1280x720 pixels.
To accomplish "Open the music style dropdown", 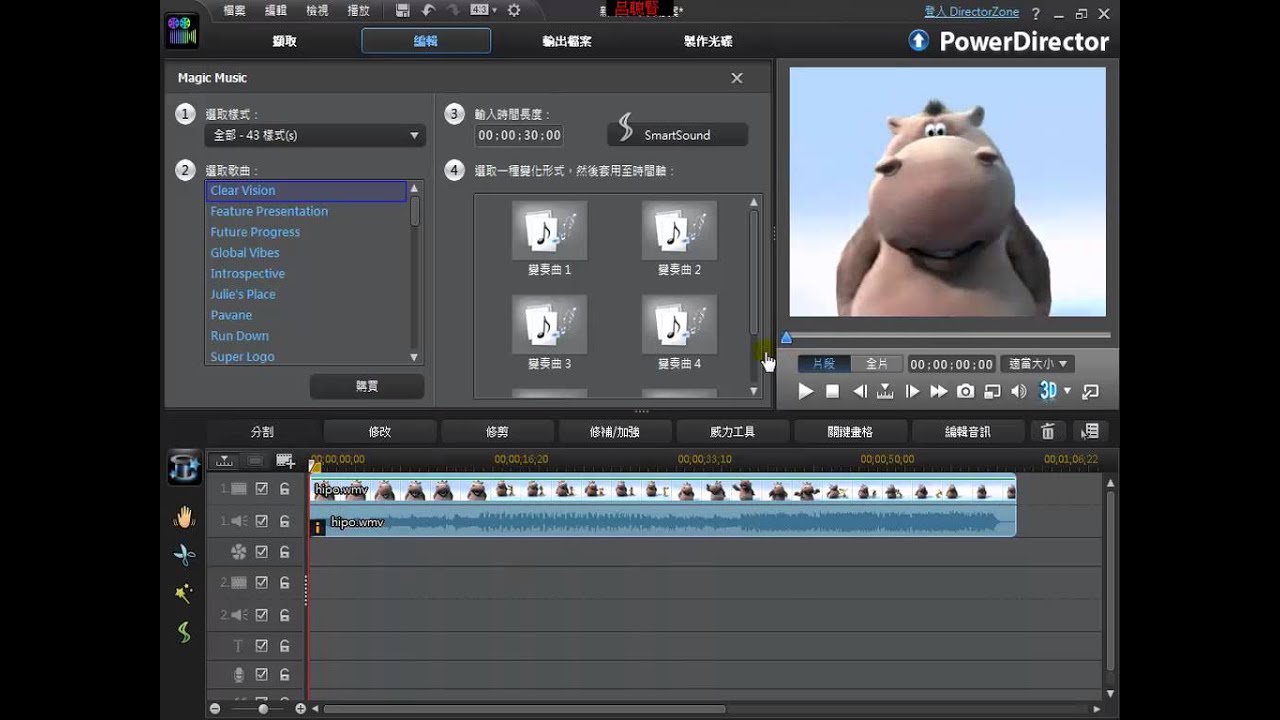I will coord(315,135).
